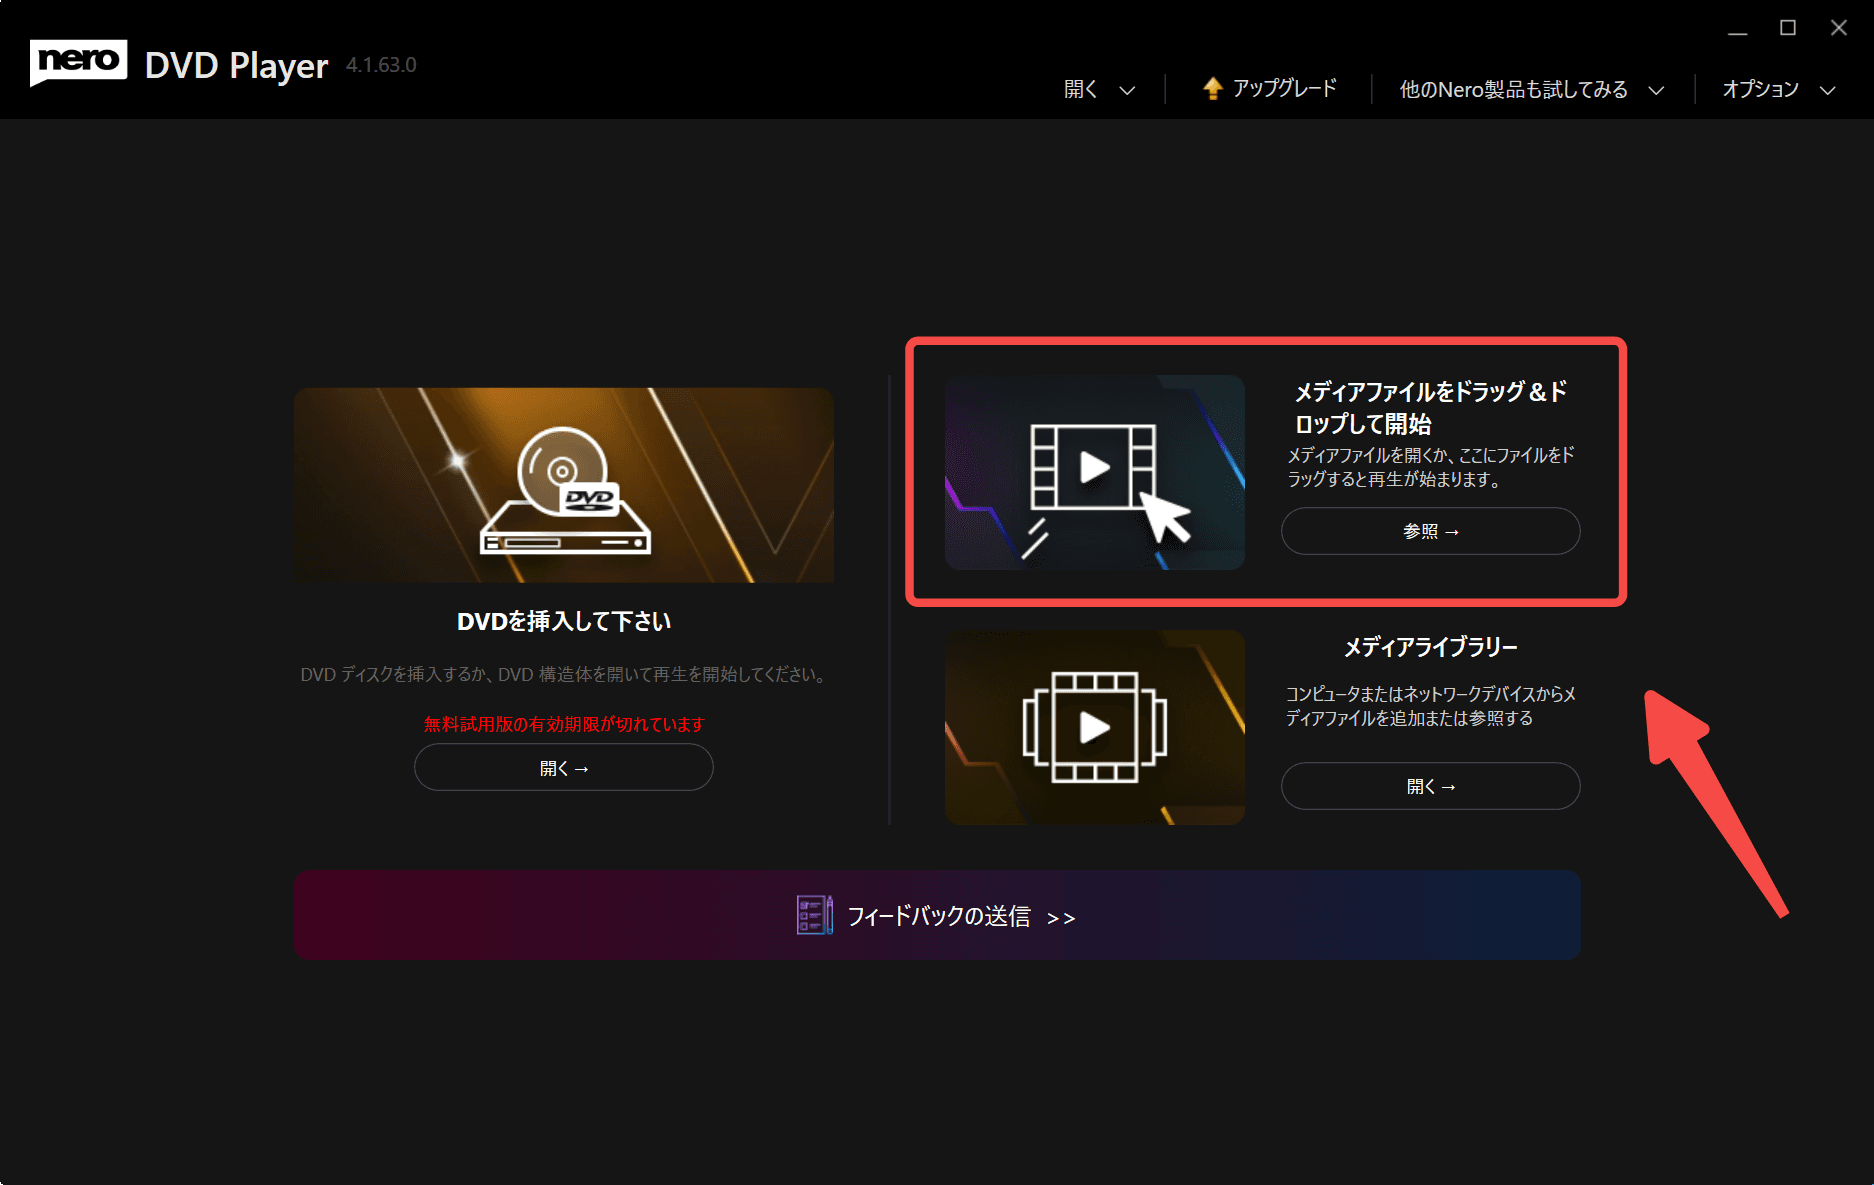1874x1185 pixels.
Task: Click the orange upgrade arrow icon
Action: 1212,88
